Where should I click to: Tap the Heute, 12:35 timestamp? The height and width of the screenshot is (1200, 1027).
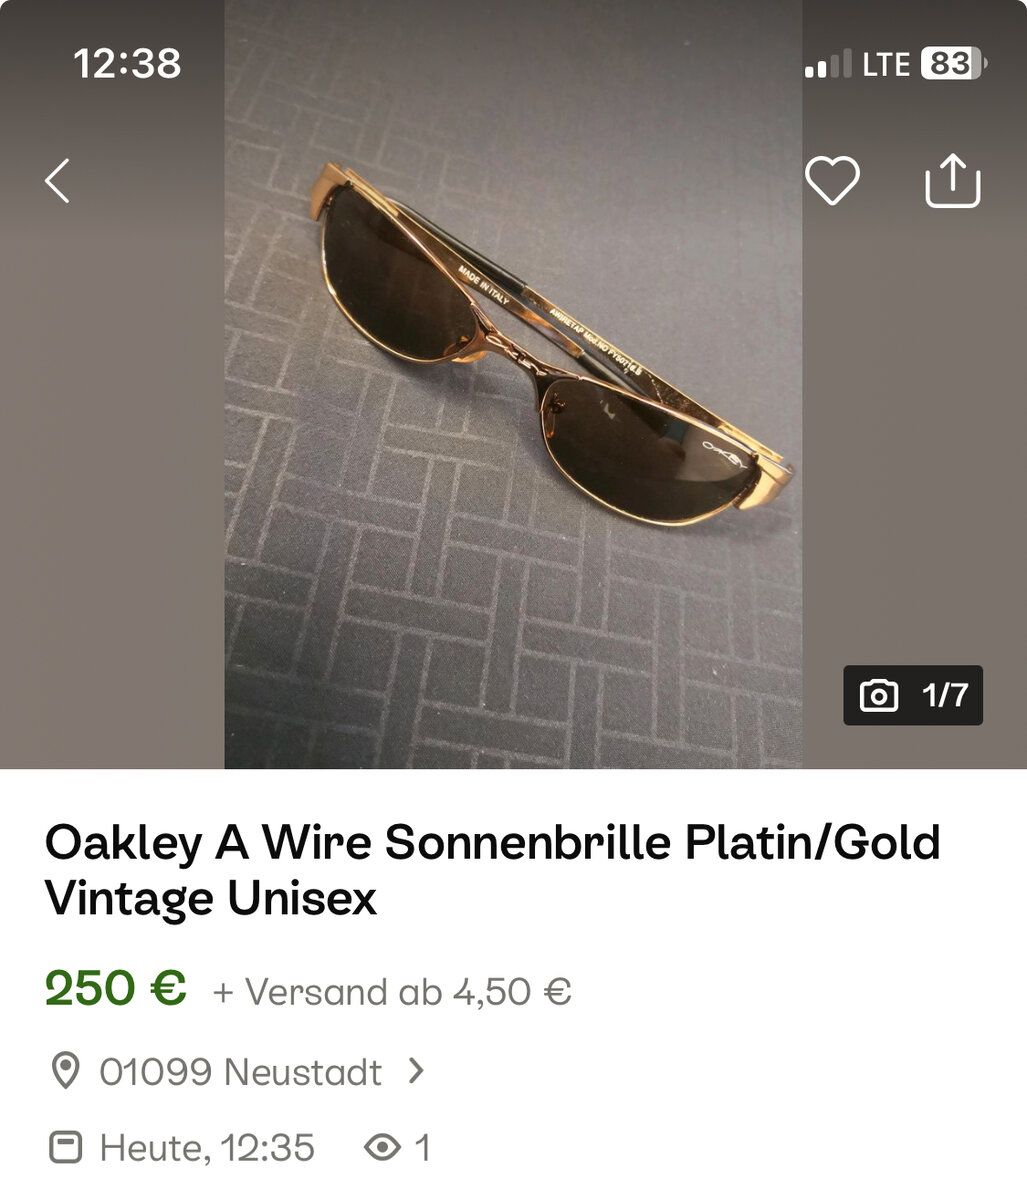point(207,1147)
